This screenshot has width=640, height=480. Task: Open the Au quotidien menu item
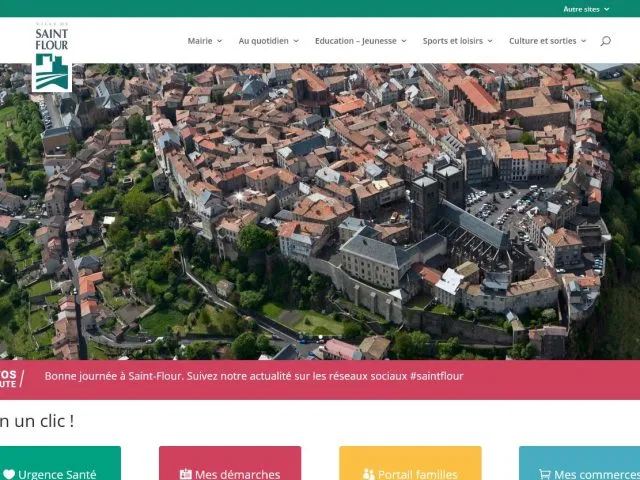click(x=264, y=41)
